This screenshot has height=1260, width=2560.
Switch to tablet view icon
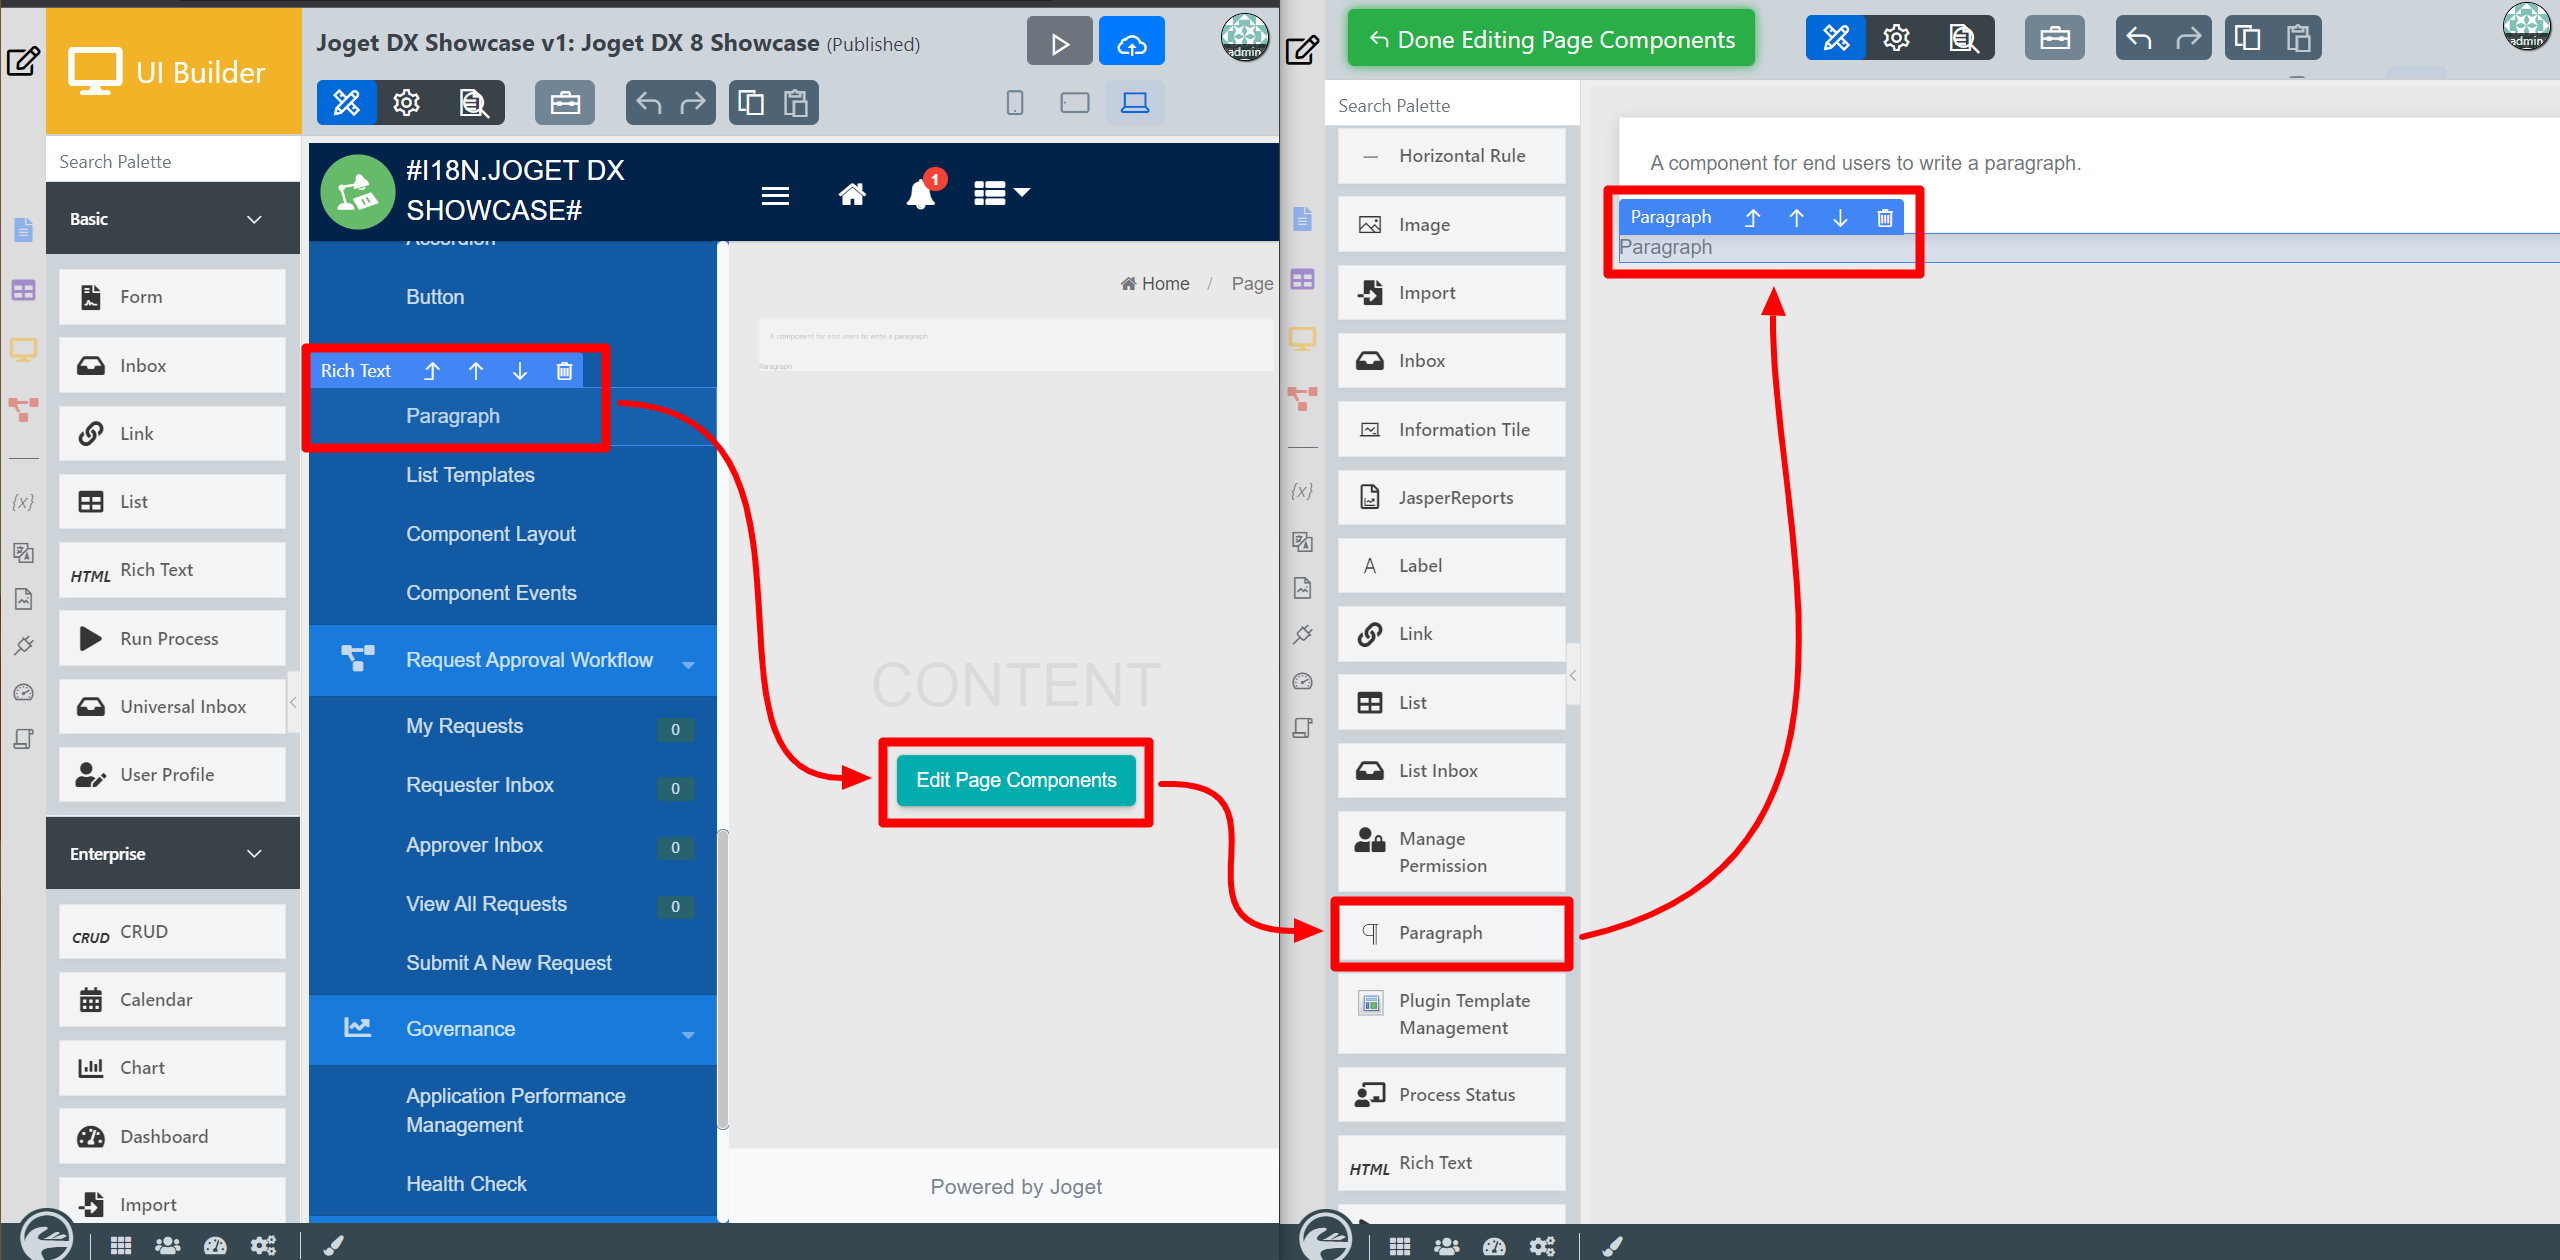(1074, 103)
